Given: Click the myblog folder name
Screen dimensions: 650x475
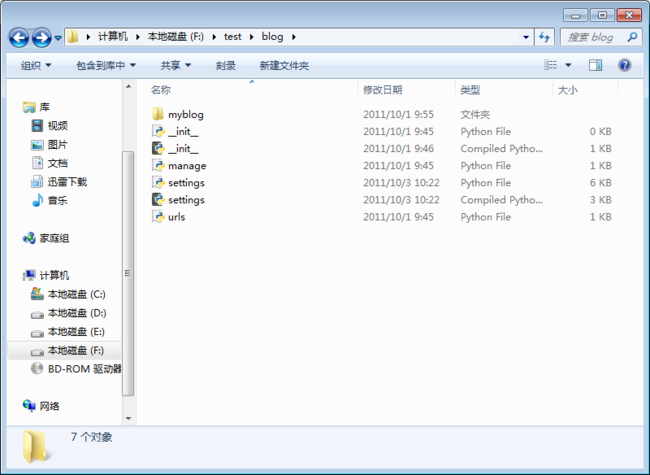Looking at the screenshot, I should [x=186, y=114].
